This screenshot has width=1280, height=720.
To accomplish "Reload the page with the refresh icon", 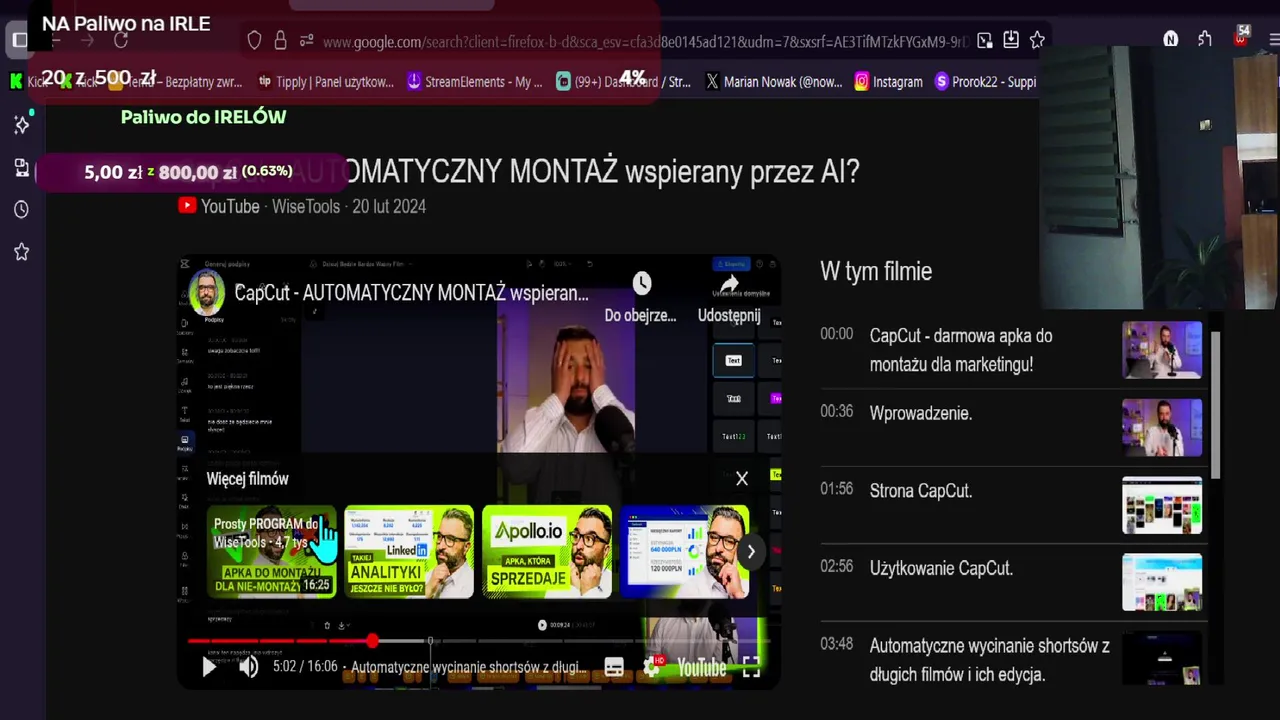I will pyautogui.click(x=121, y=40).
